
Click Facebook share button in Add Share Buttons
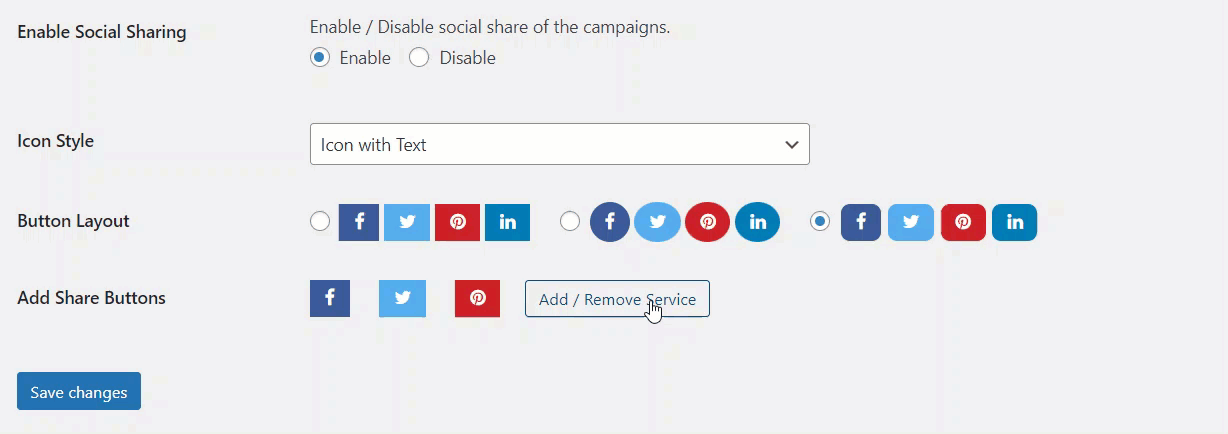[x=330, y=298]
